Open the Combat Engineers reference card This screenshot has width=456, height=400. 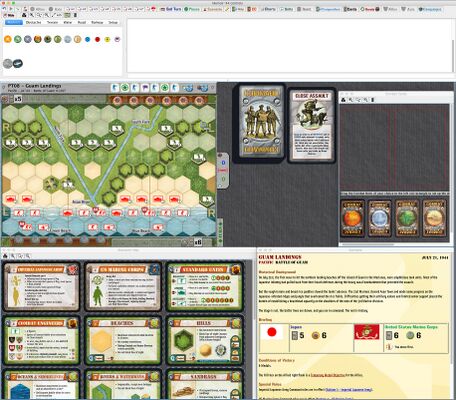[42, 340]
